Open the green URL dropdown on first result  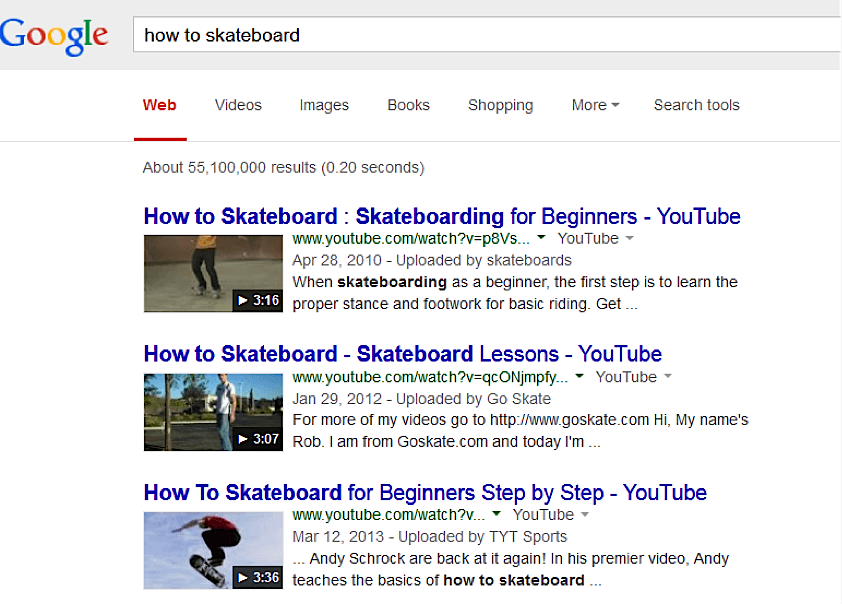click(x=541, y=238)
